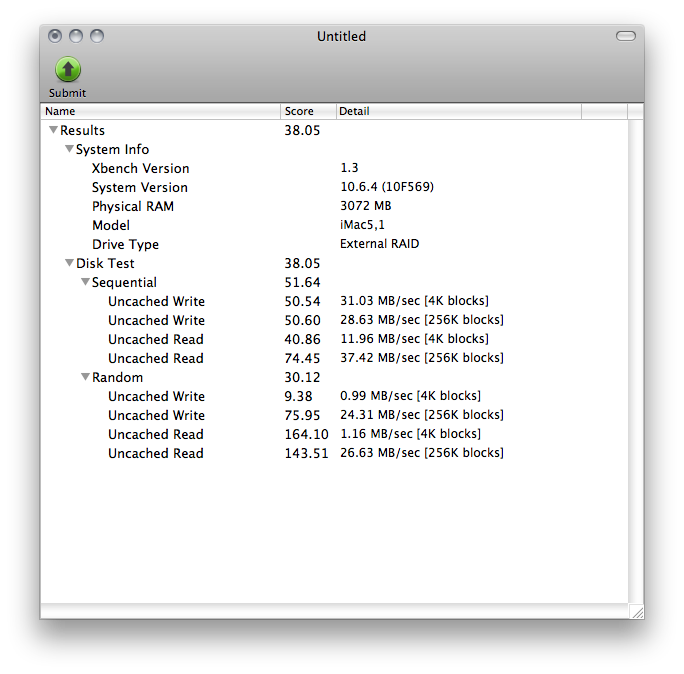This screenshot has width=684, height=674.
Task: Select the System Info row label
Action: pos(113,149)
